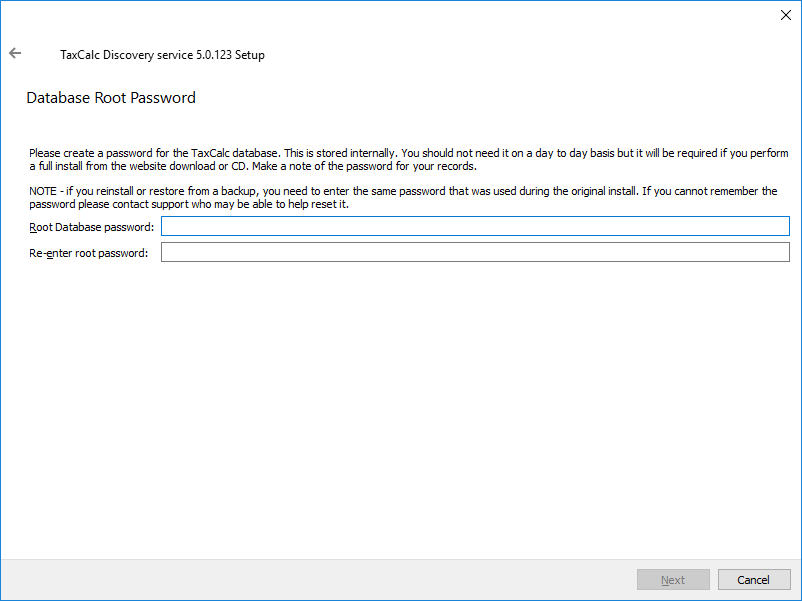This screenshot has height=601, width=802.
Task: Click the Re-enter root password field
Action: (475, 252)
